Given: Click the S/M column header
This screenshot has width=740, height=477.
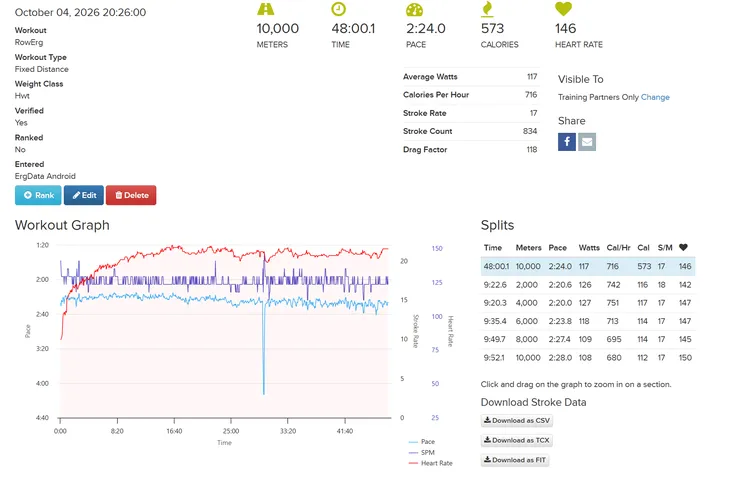Looking at the screenshot, I should coord(665,248).
